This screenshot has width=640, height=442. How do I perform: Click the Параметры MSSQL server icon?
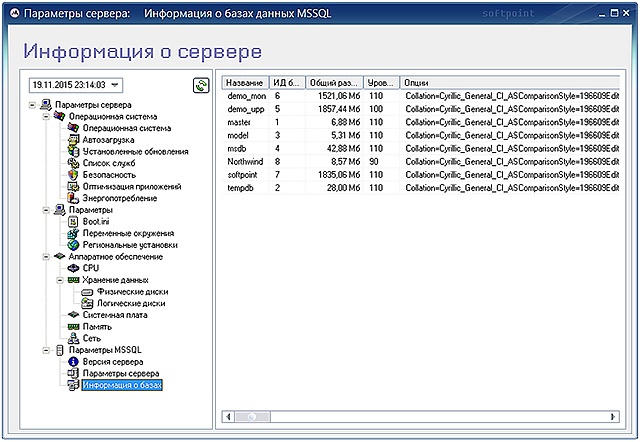(x=60, y=350)
